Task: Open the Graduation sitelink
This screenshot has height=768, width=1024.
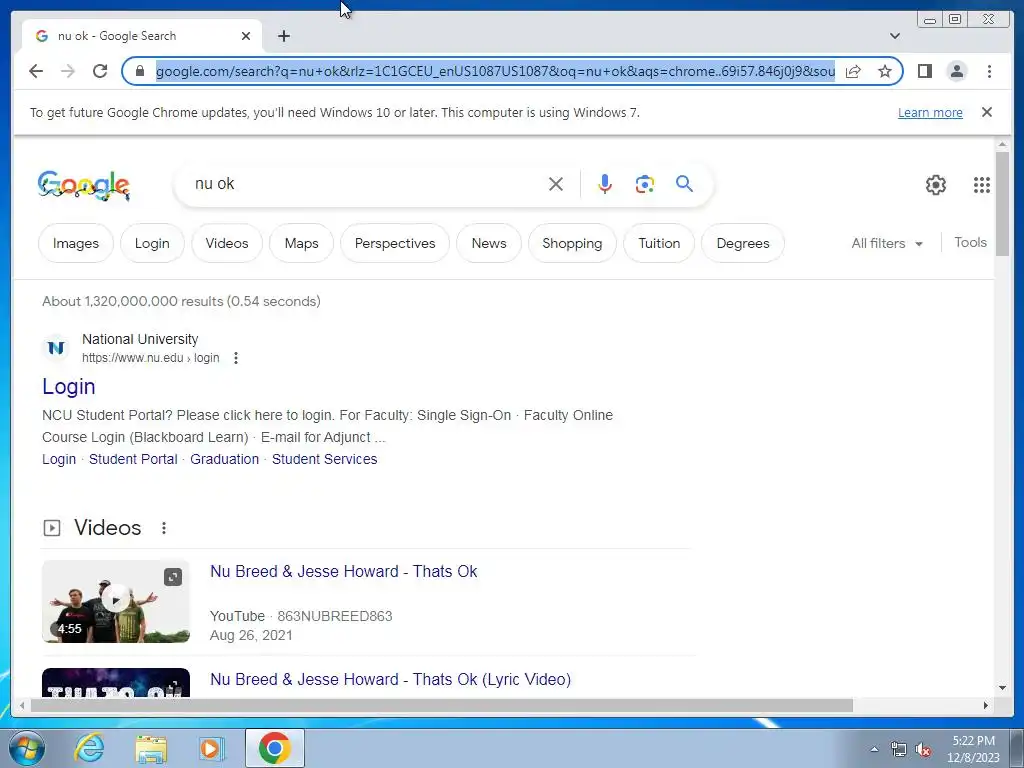Action: 225,459
